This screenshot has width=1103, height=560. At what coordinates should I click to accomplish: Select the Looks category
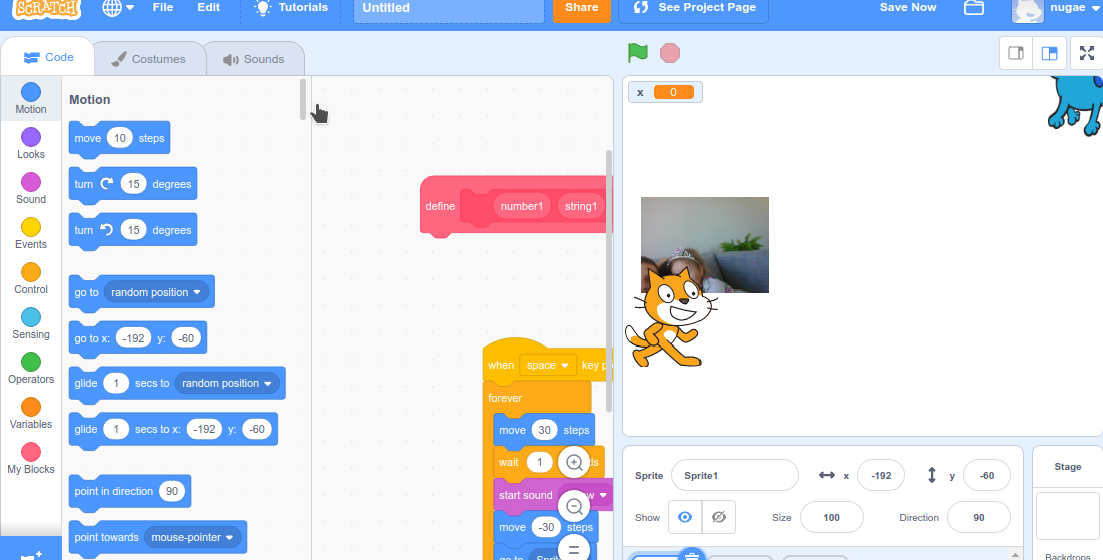pos(31,144)
